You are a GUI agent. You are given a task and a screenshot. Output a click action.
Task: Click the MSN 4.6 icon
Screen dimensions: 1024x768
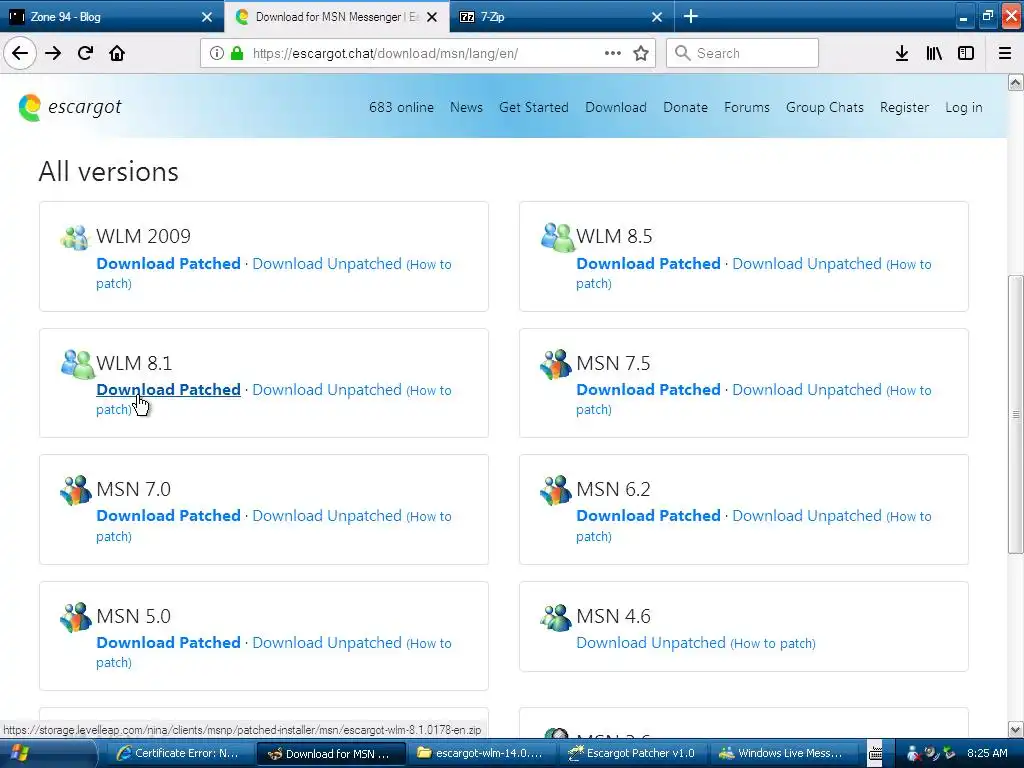click(x=556, y=616)
